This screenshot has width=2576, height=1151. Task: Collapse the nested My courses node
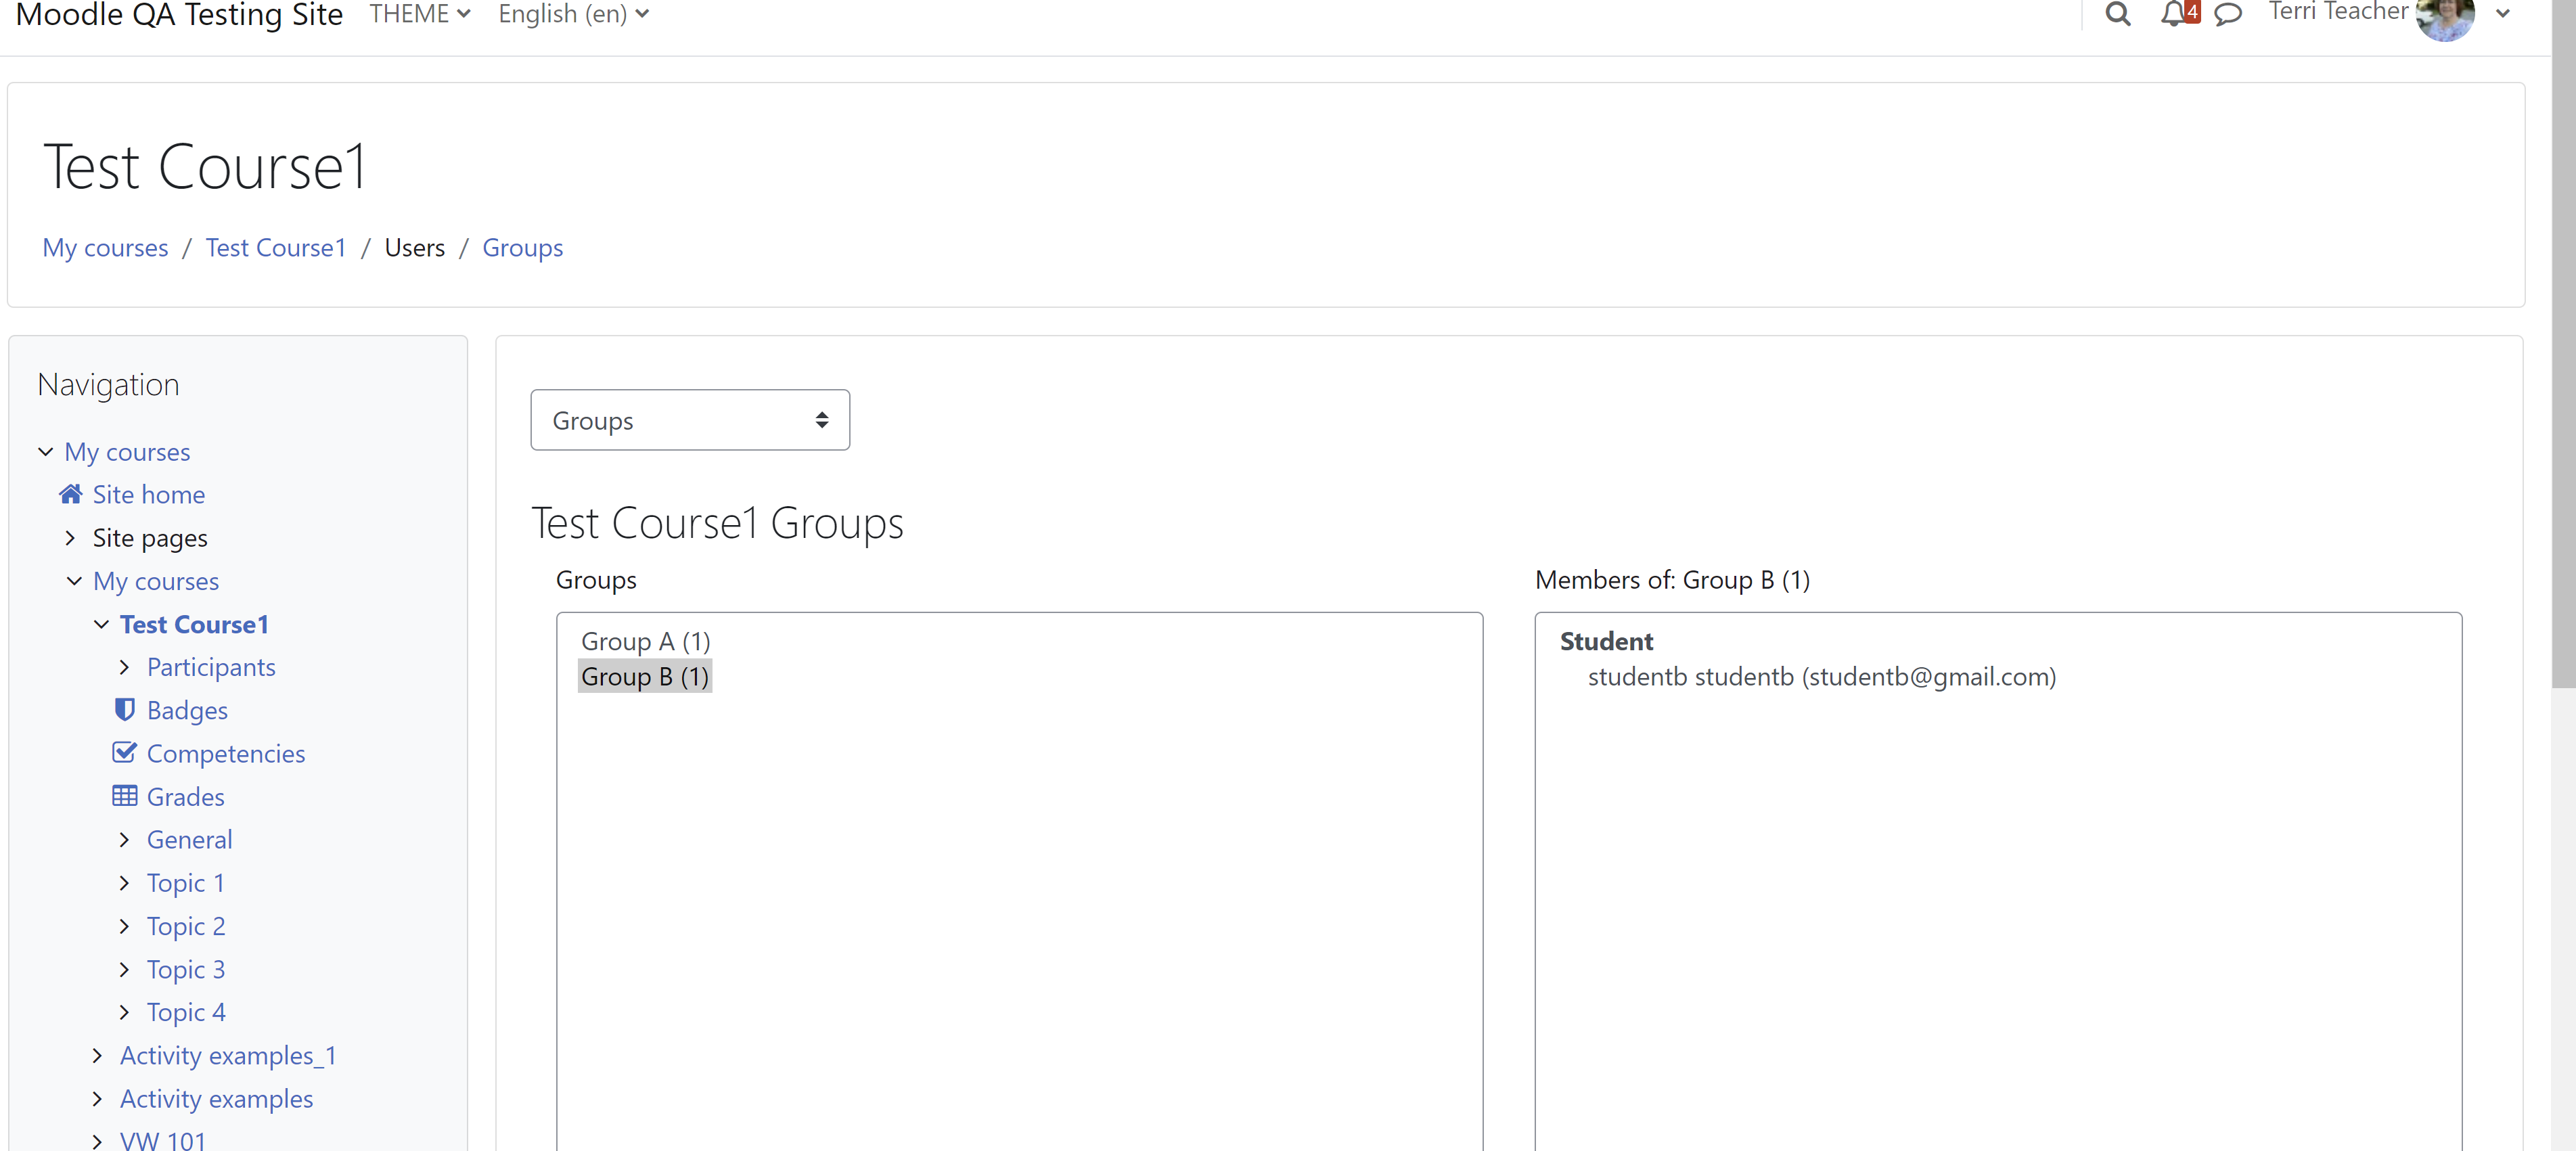pos(74,581)
